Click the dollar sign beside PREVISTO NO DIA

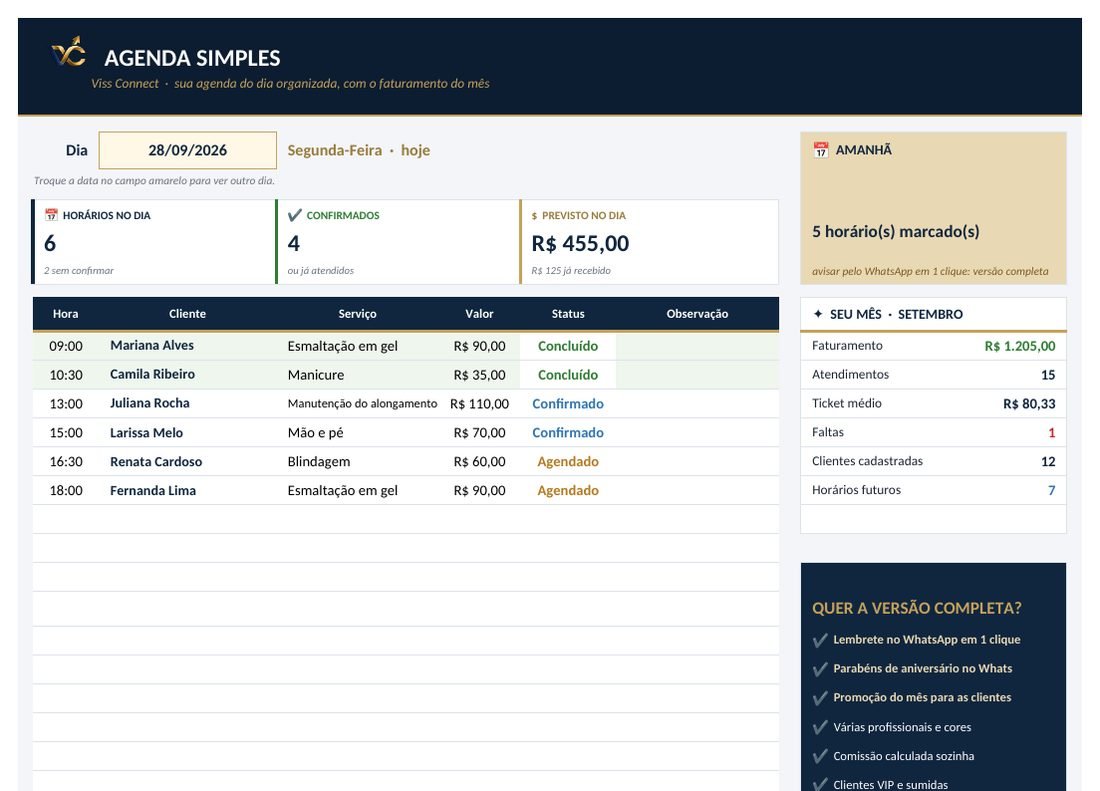click(535, 216)
